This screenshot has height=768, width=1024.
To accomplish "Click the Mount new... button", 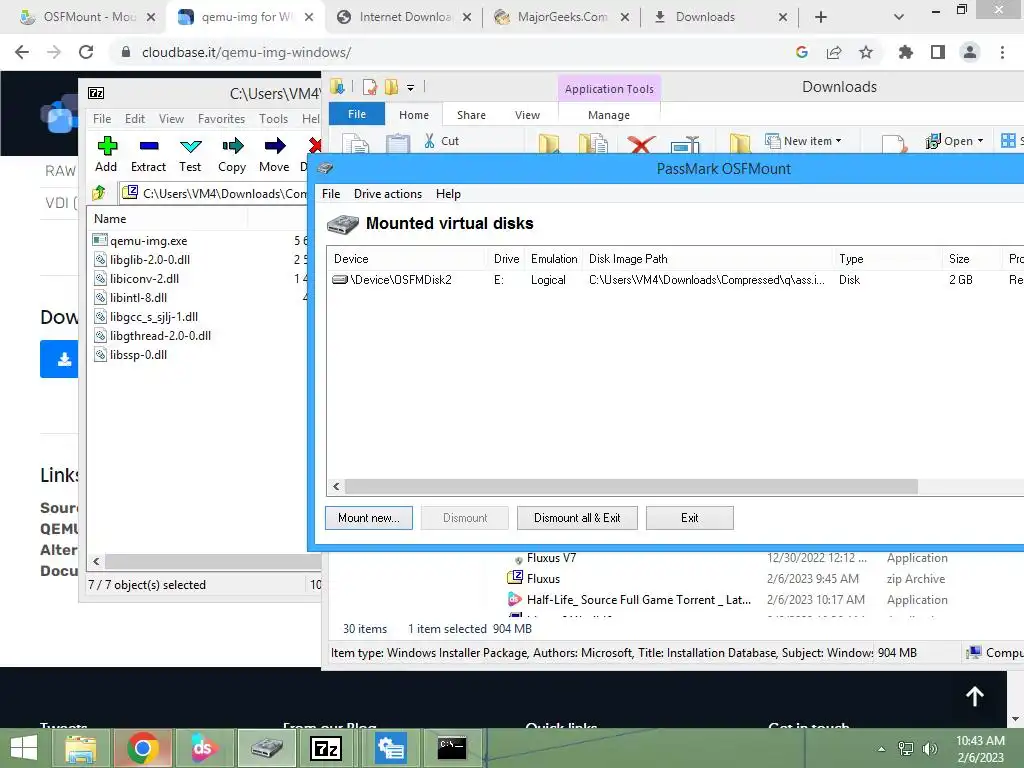I will (x=369, y=518).
